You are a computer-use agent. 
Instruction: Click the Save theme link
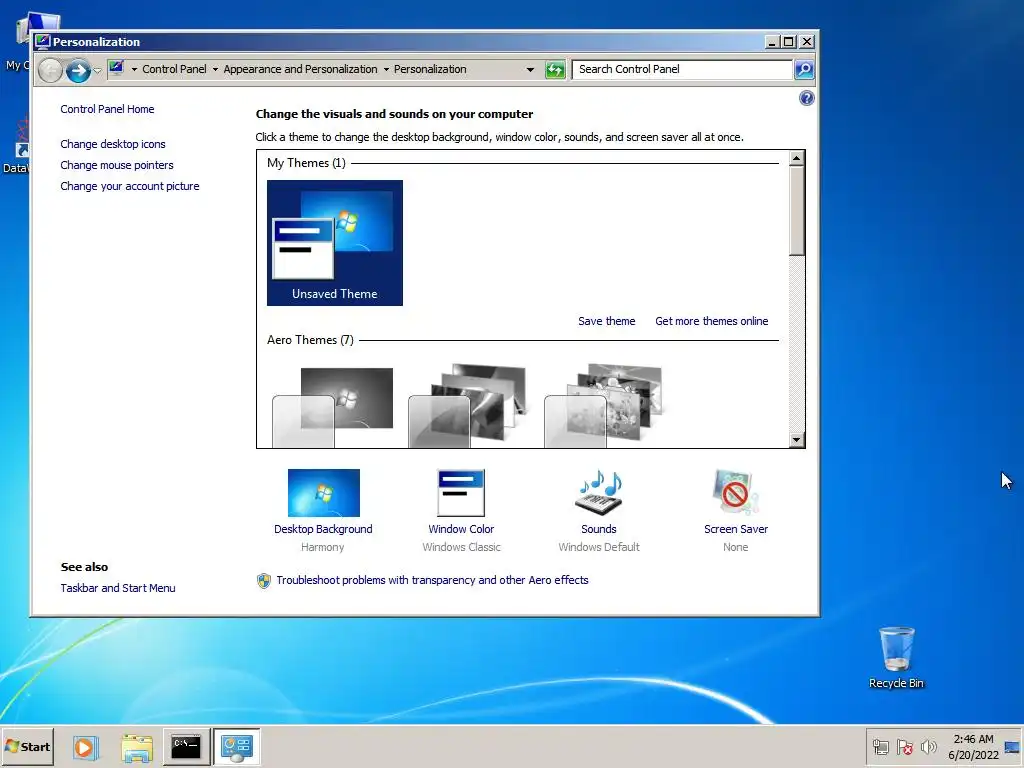pyautogui.click(x=607, y=321)
